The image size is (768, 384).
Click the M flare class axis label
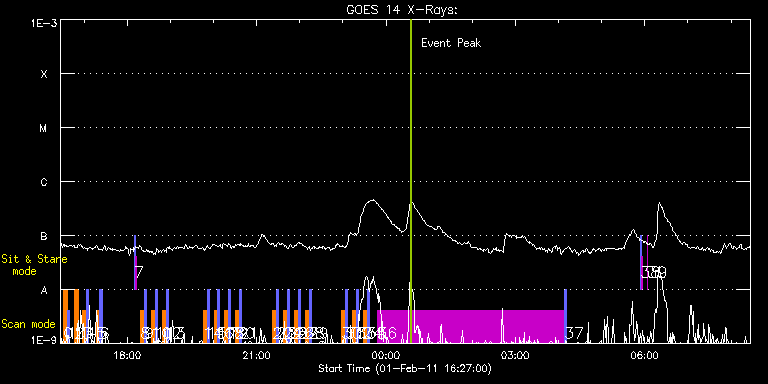pos(44,128)
